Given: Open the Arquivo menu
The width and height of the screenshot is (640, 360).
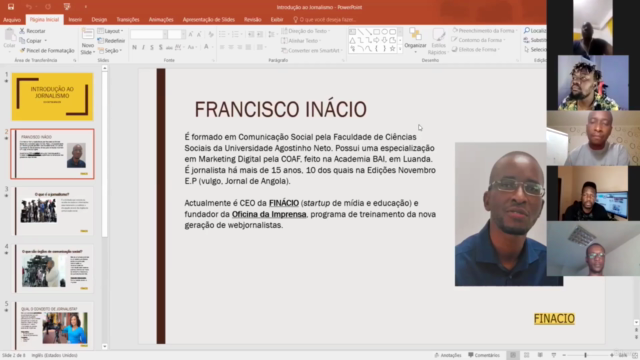Looking at the screenshot, I should click(12, 20).
